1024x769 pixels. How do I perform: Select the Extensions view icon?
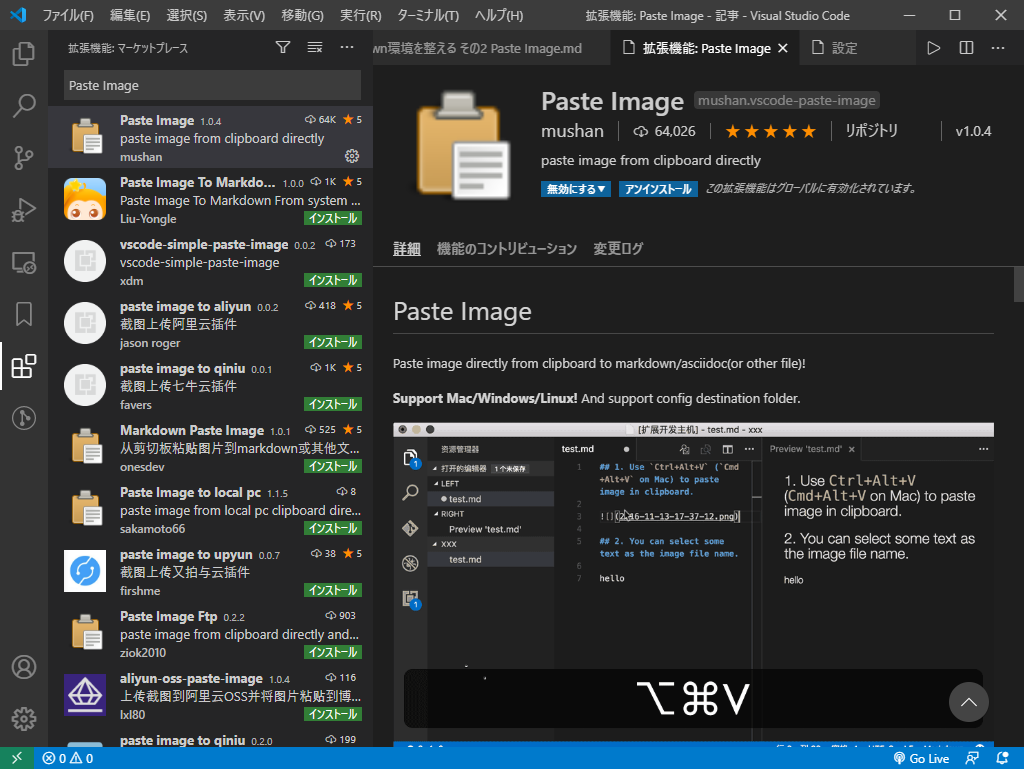point(24,366)
